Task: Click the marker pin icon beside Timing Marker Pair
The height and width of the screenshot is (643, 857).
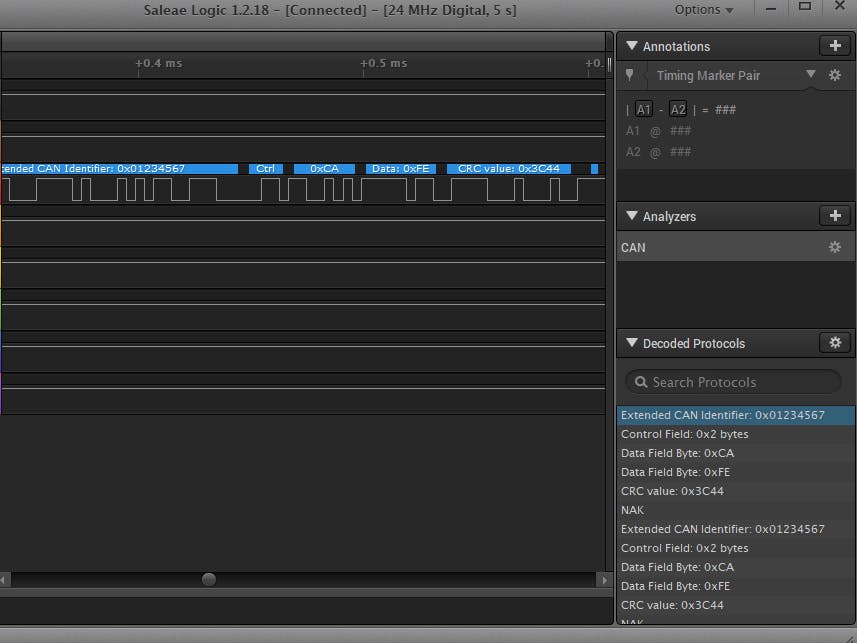Action: (630, 75)
